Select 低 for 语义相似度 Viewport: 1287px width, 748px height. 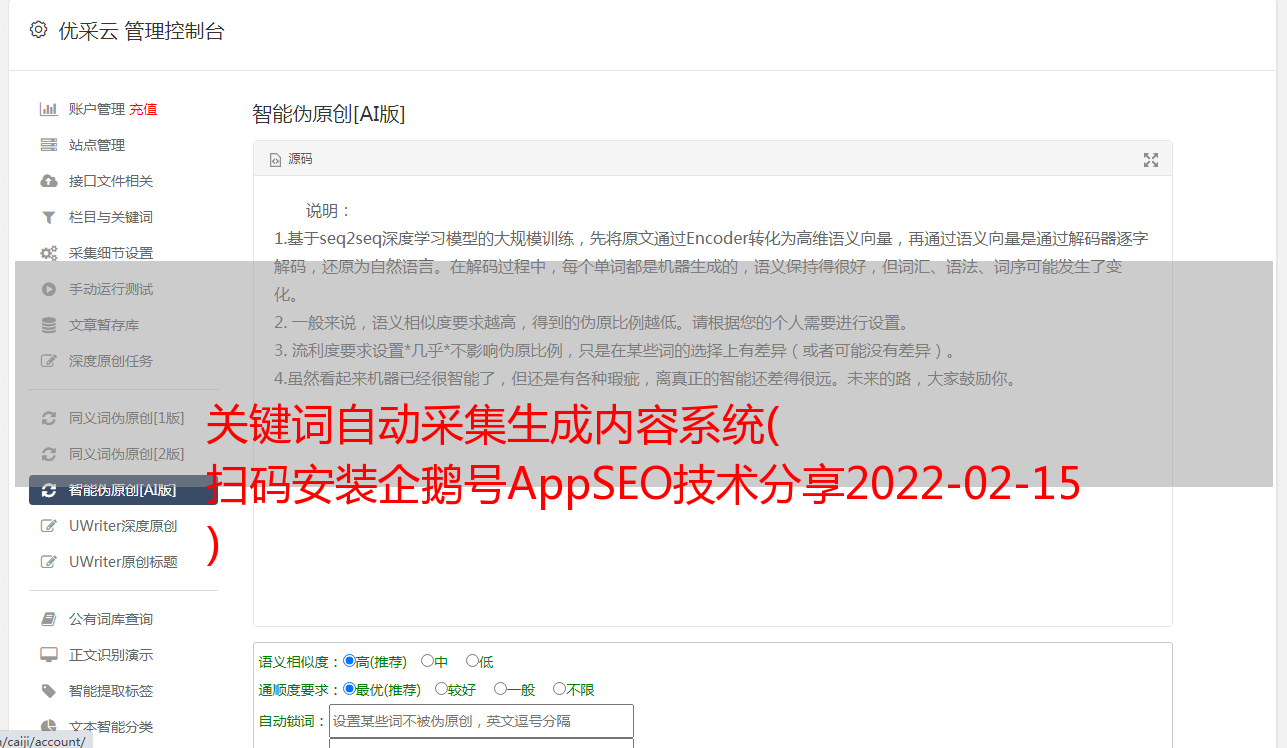472,661
